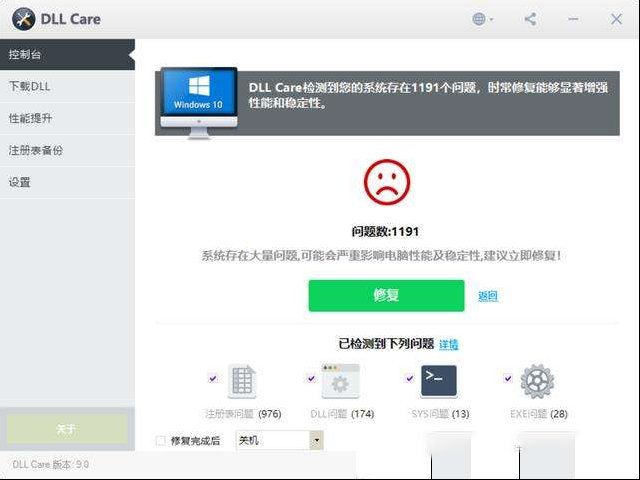Click the 返回 link

488,296
